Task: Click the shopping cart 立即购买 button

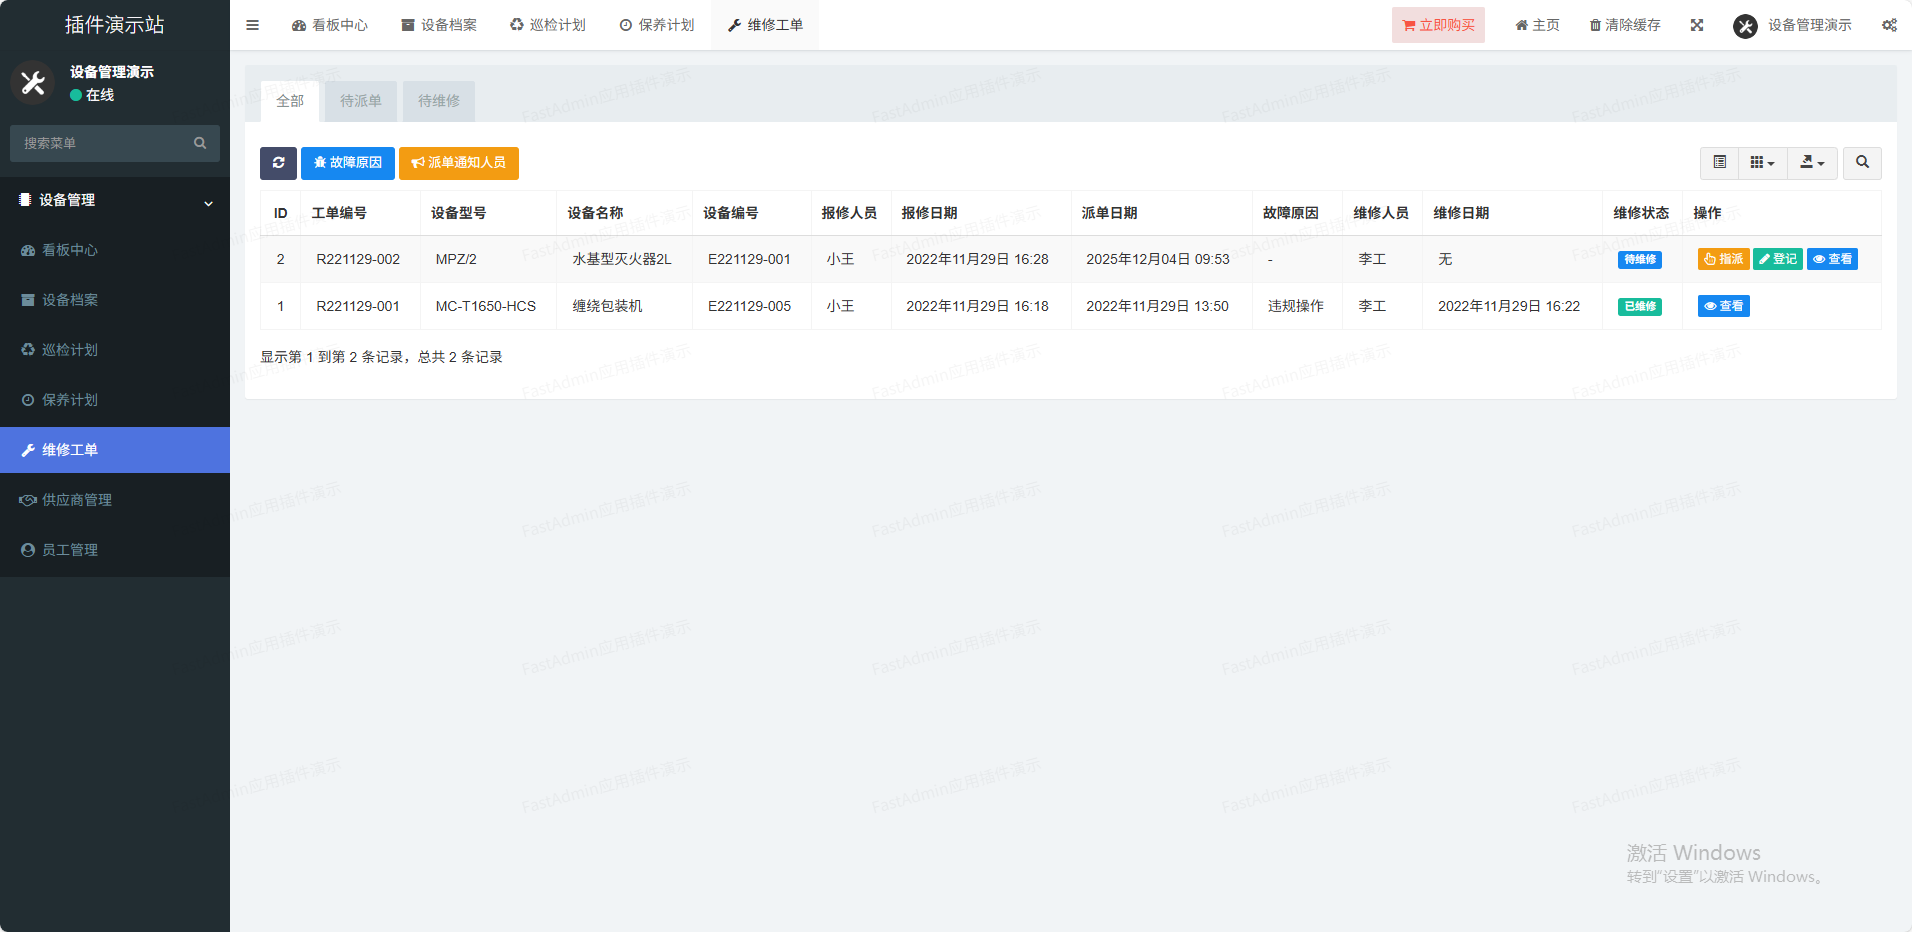Action: pyautogui.click(x=1438, y=25)
